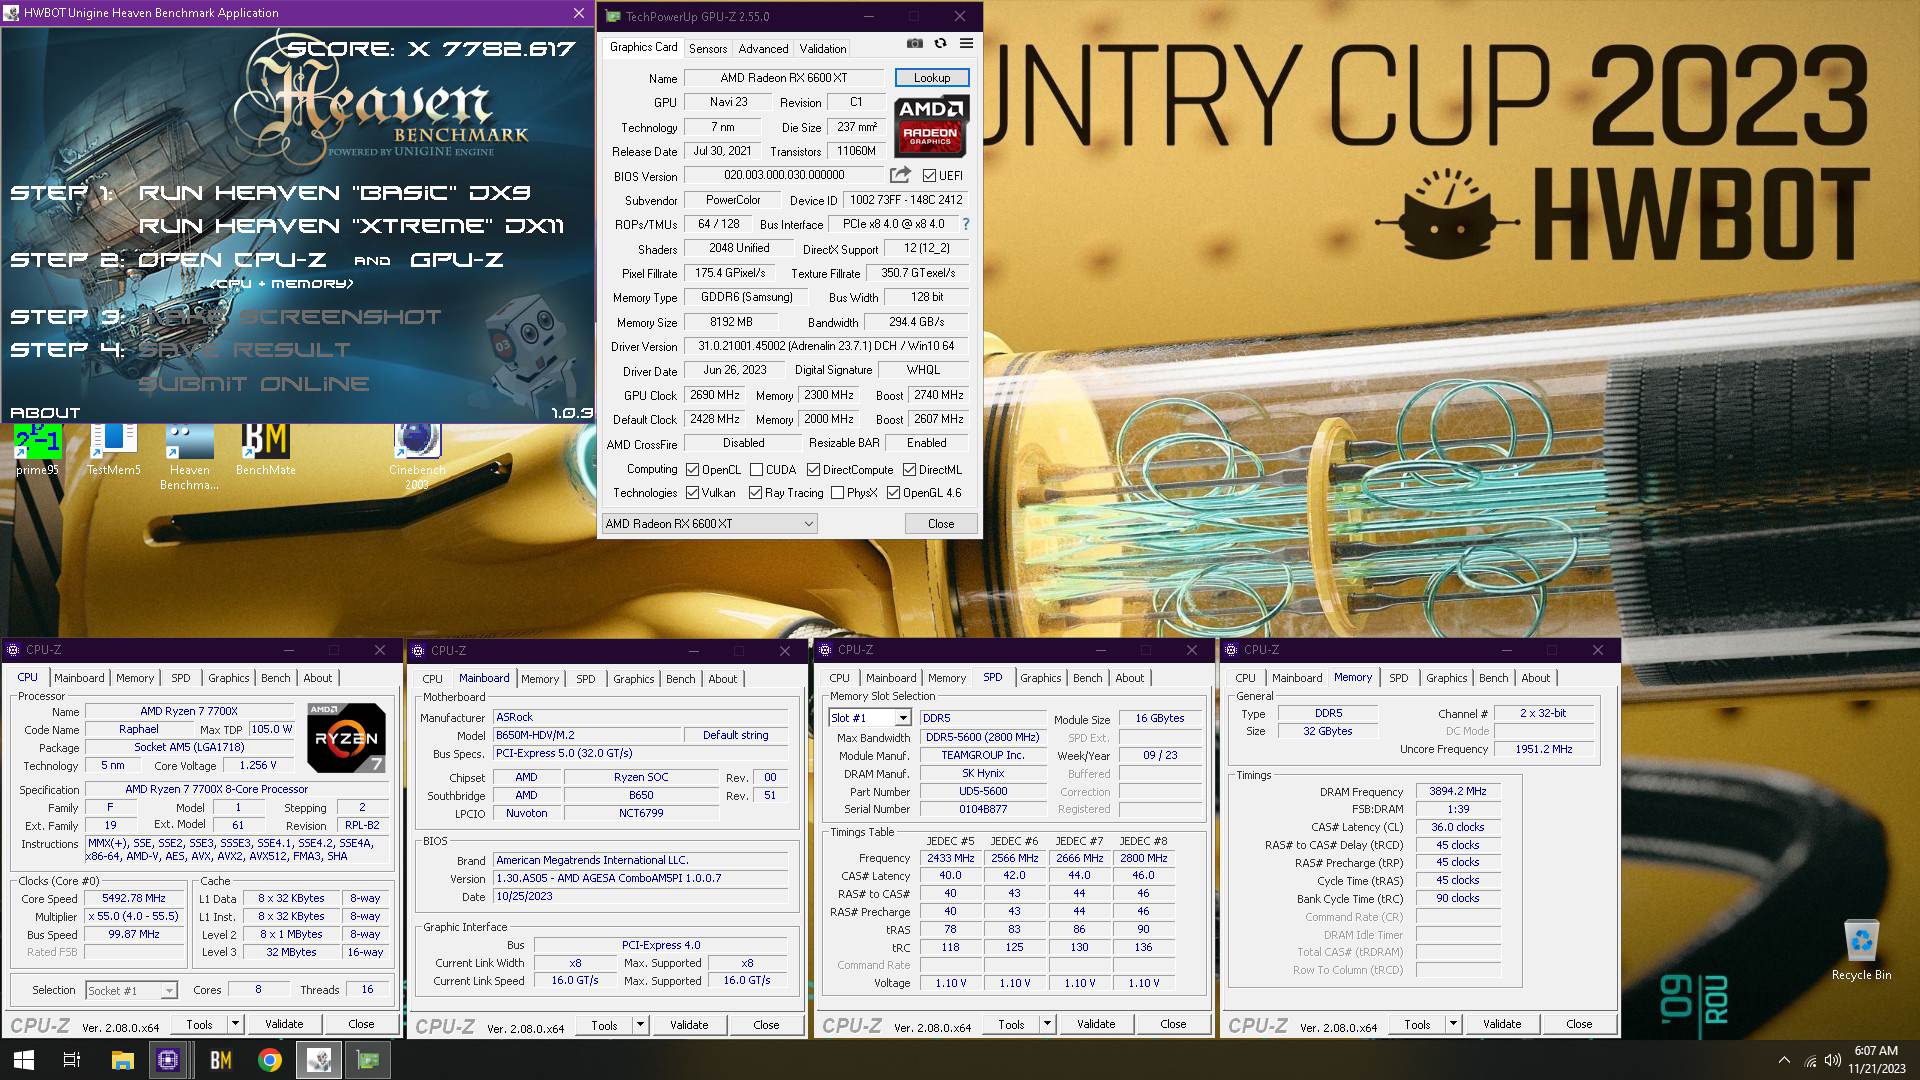Open About tab in CPU-Z Memory window
The image size is (1920, 1080).
click(x=1535, y=678)
